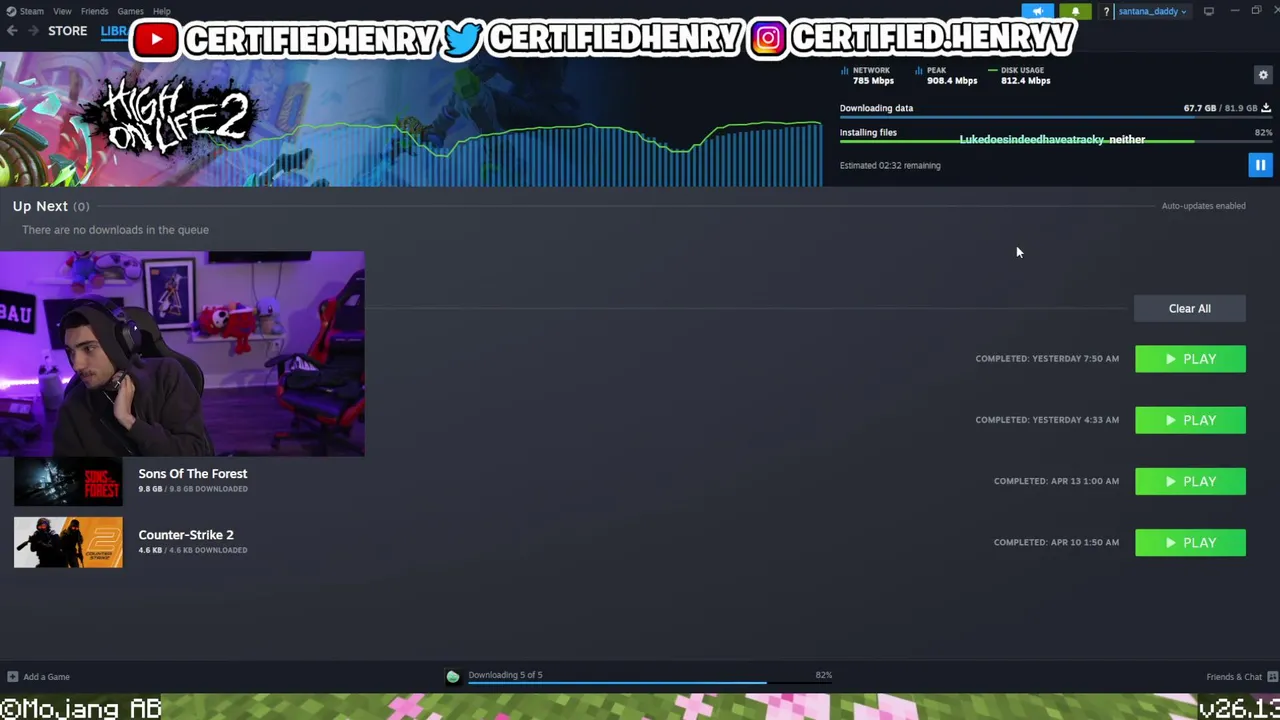Screen dimensions: 1280x720
Task: Click the network throughput graph
Action: (530, 152)
